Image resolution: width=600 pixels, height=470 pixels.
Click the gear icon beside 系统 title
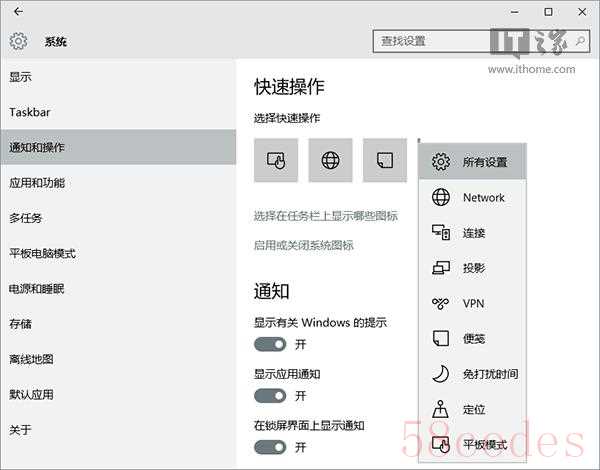(18, 42)
